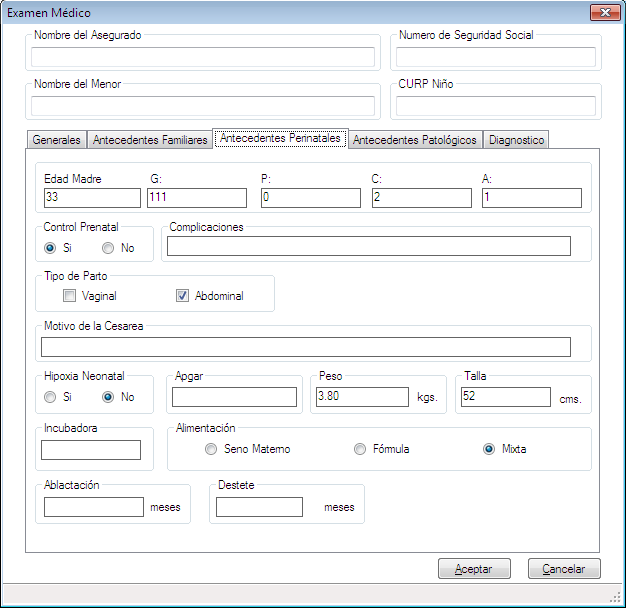Click the Talla field showing 52
This screenshot has width=626, height=608.
pyautogui.click(x=506, y=397)
